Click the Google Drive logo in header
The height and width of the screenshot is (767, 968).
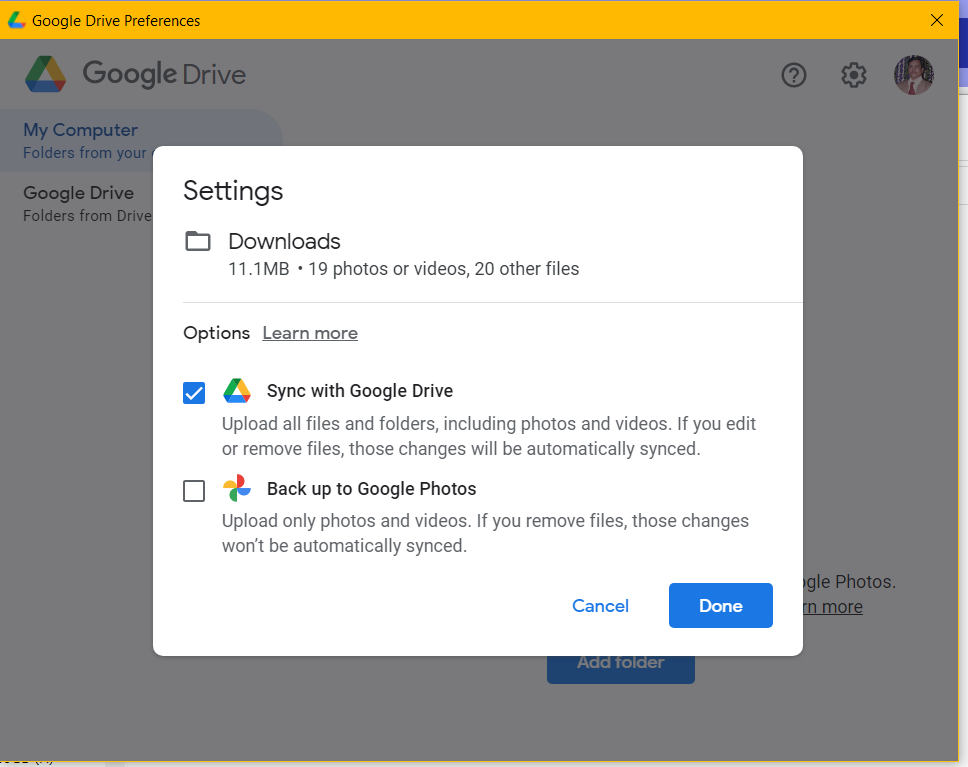(136, 74)
